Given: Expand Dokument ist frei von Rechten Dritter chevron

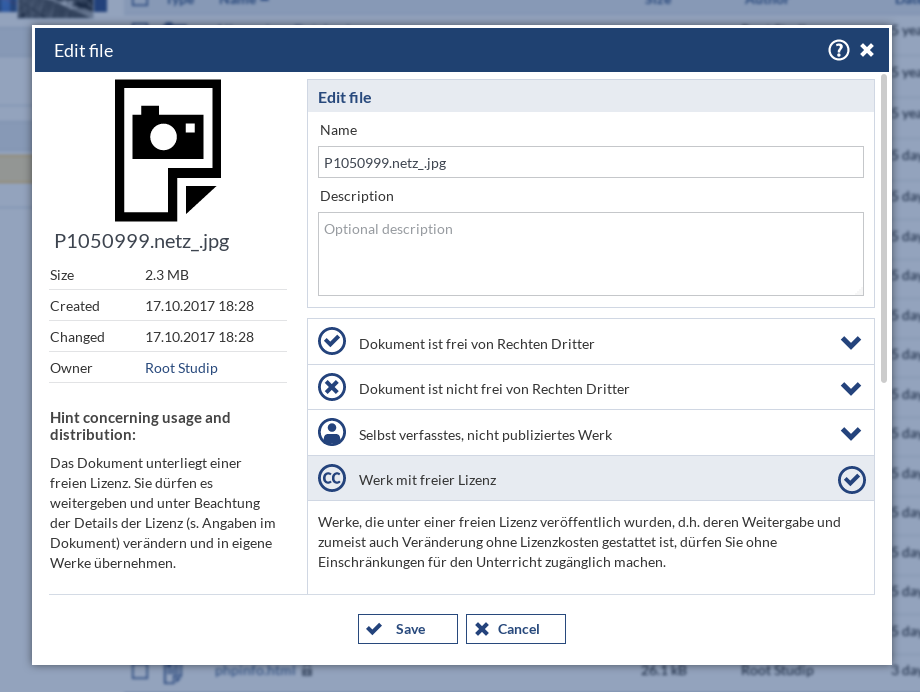Looking at the screenshot, I should click(851, 343).
